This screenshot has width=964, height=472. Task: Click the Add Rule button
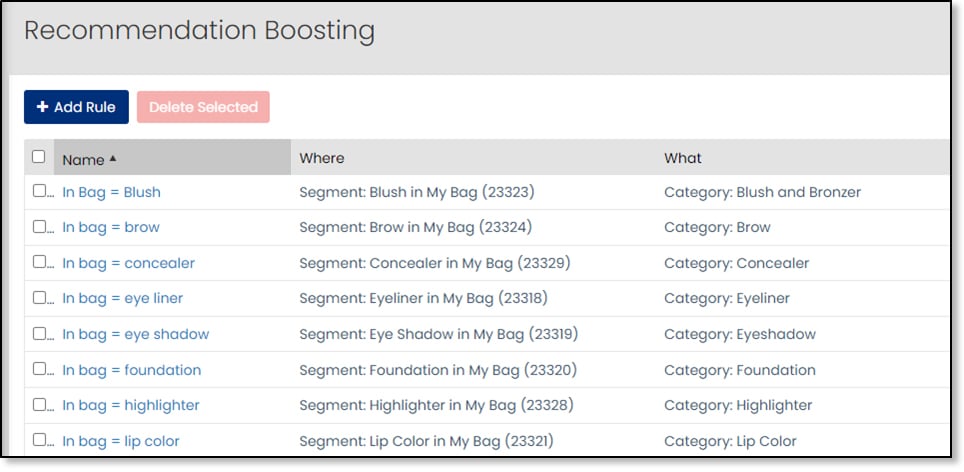pyautogui.click(x=76, y=107)
